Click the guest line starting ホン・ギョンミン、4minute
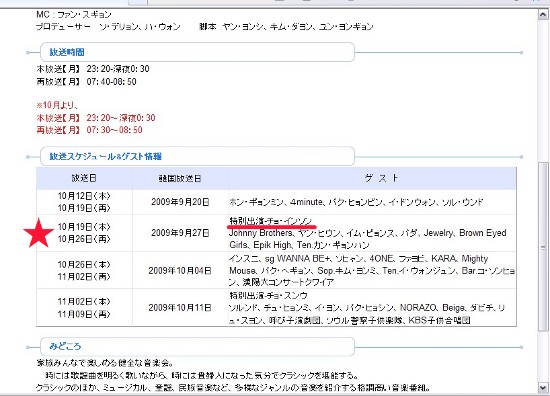 (x=356, y=202)
